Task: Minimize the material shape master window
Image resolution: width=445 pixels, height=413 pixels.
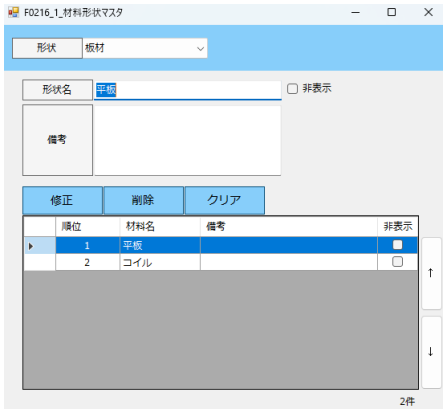Action: point(356,12)
